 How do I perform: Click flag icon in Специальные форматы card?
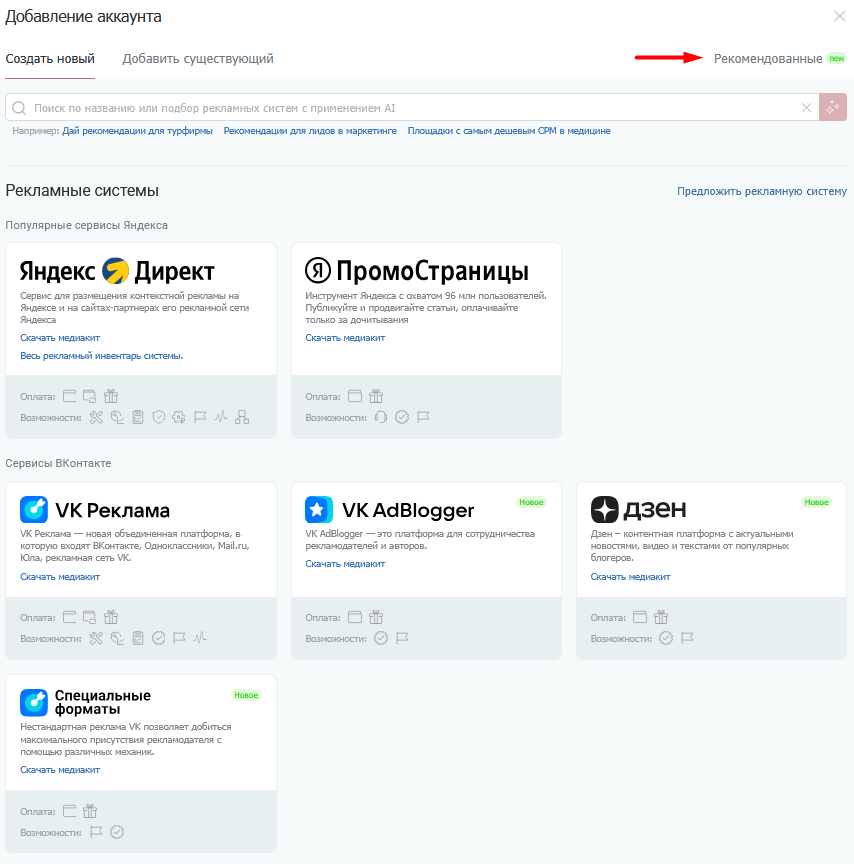point(96,831)
